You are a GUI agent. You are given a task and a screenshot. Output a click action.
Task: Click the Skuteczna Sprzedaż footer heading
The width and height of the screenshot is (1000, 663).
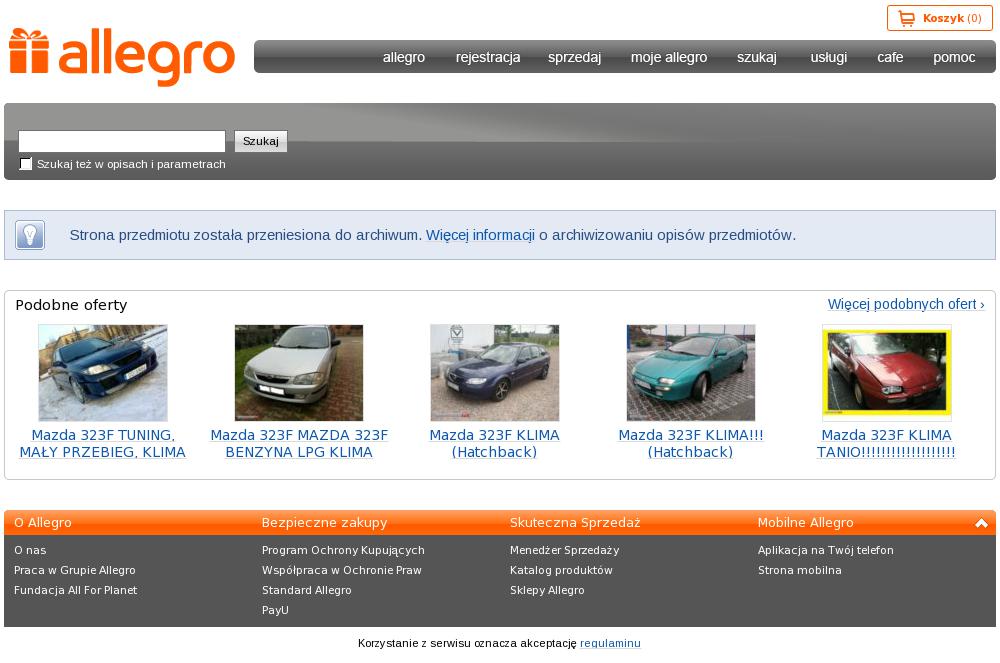tap(575, 523)
